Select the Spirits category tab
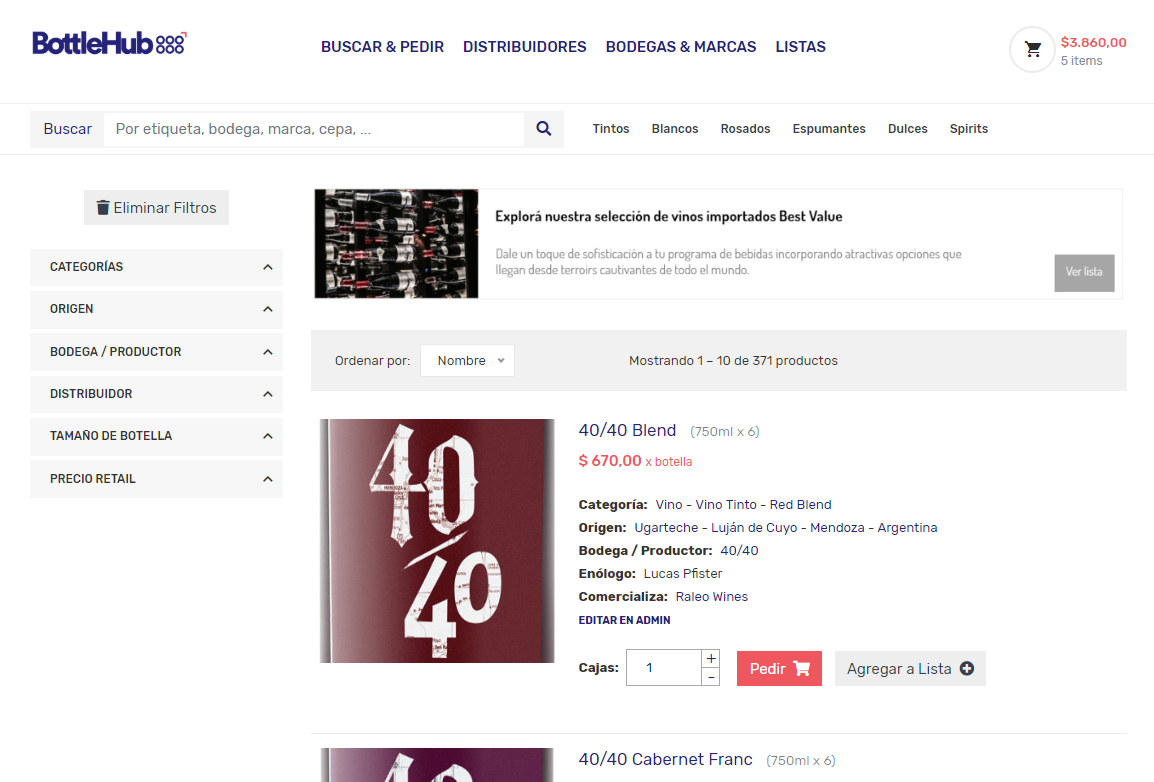The width and height of the screenshot is (1154, 782). point(969,129)
